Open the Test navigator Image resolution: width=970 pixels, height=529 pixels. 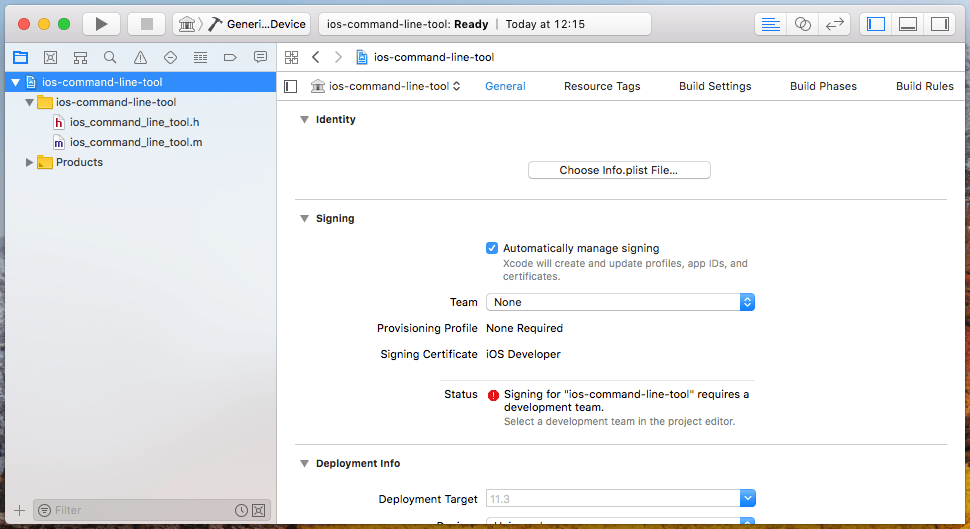170,58
